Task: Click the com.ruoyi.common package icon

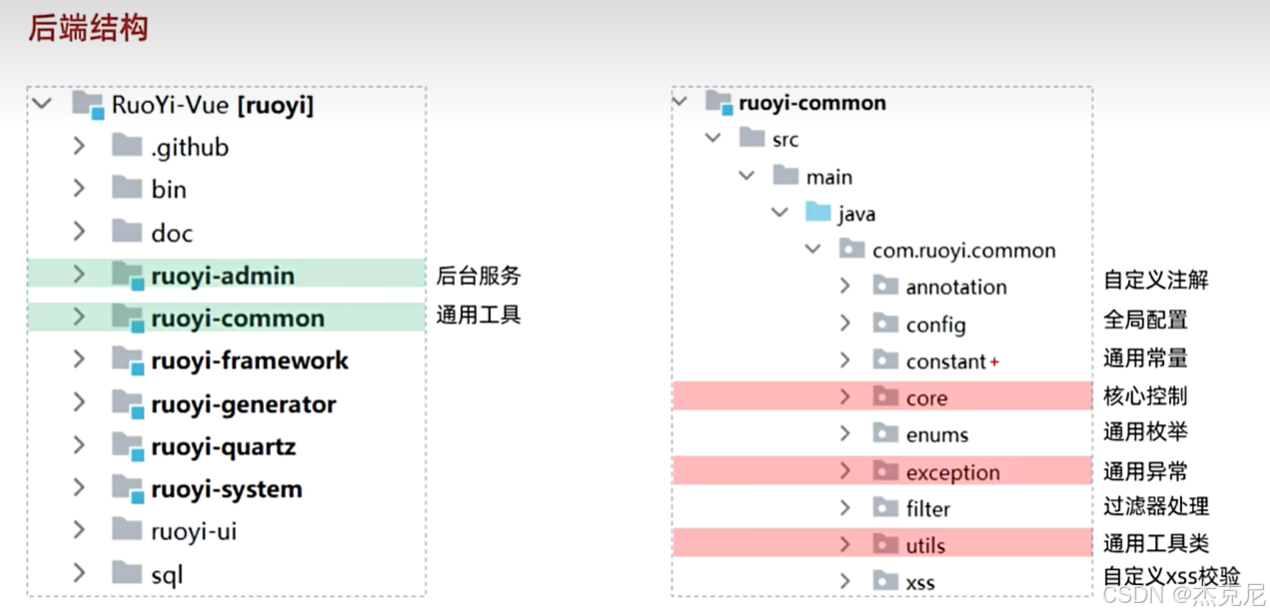Action: [x=853, y=250]
